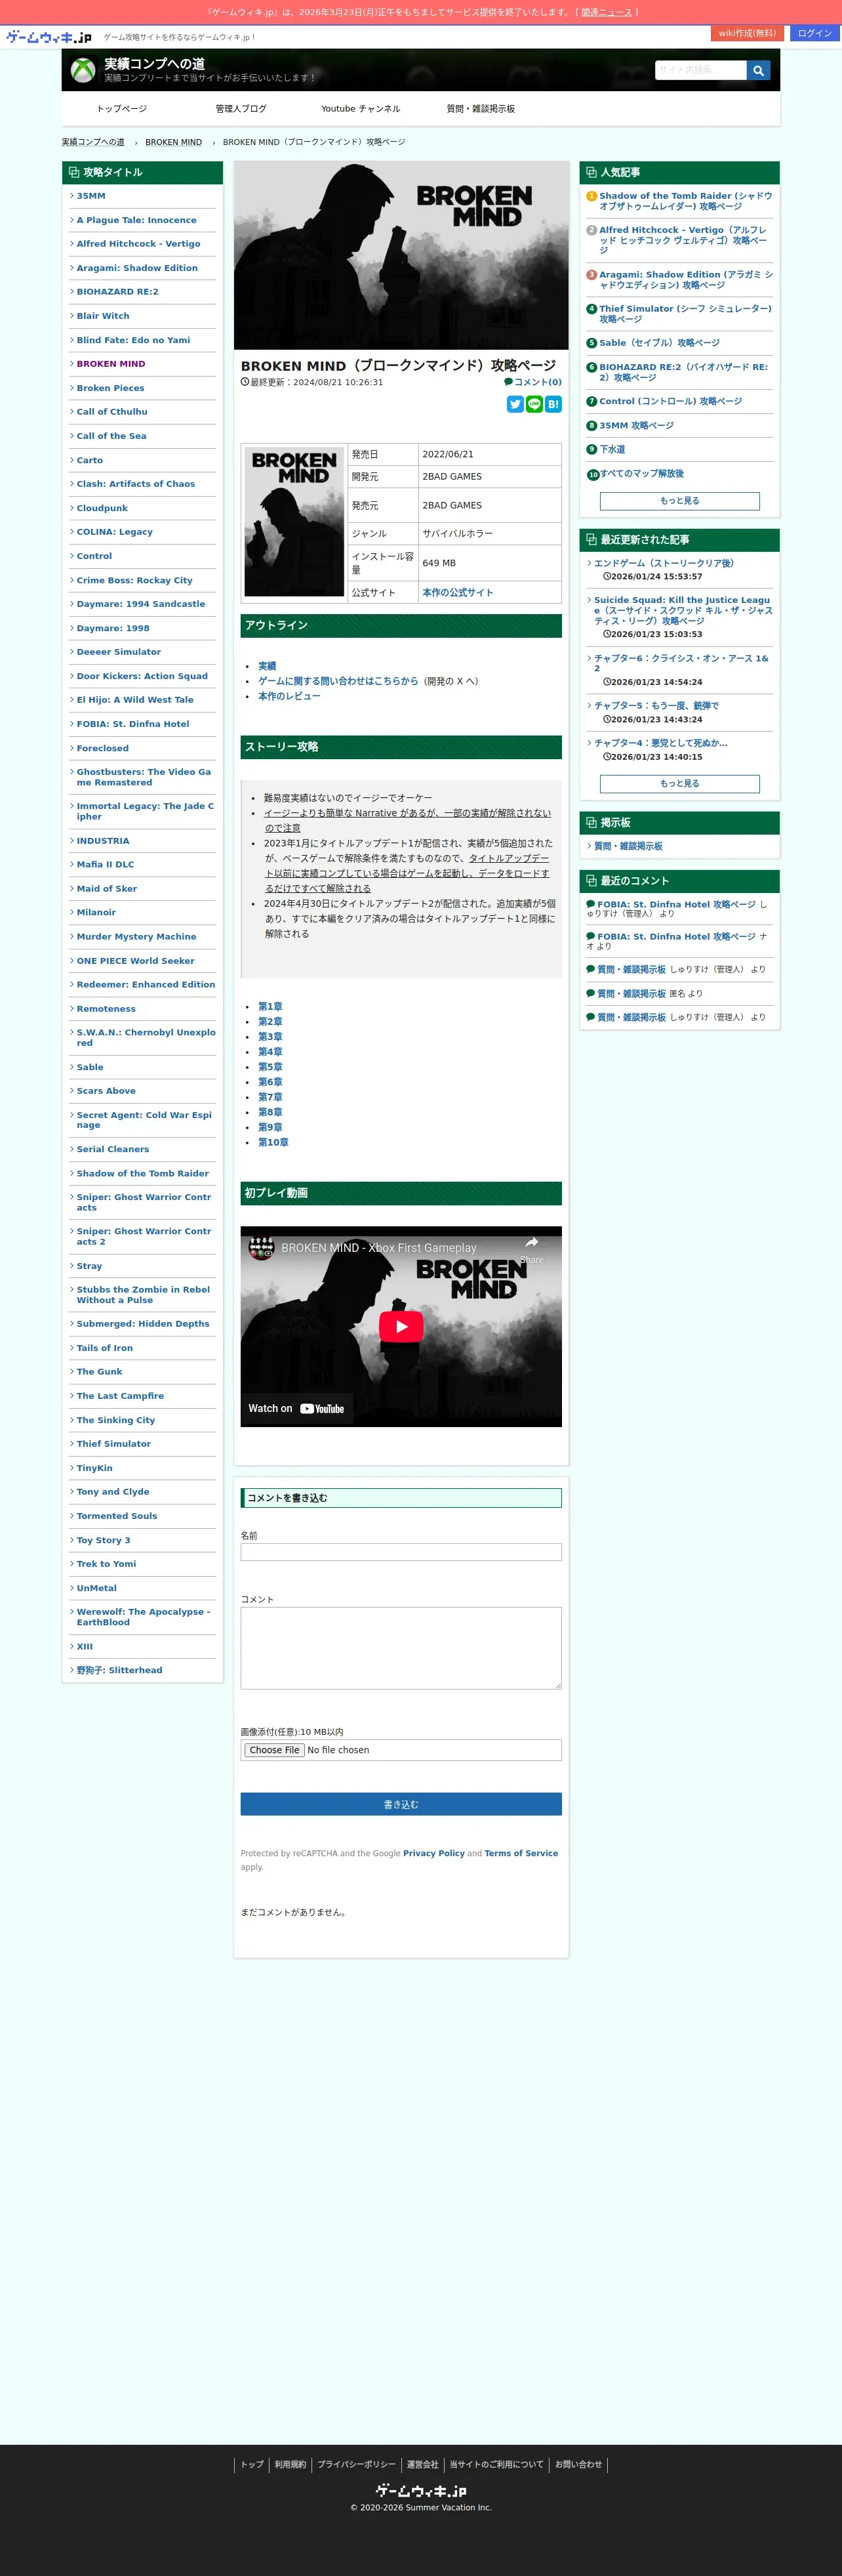Open Toy Story 3 sidebar entry
This screenshot has width=842, height=2576.
click(x=104, y=1540)
